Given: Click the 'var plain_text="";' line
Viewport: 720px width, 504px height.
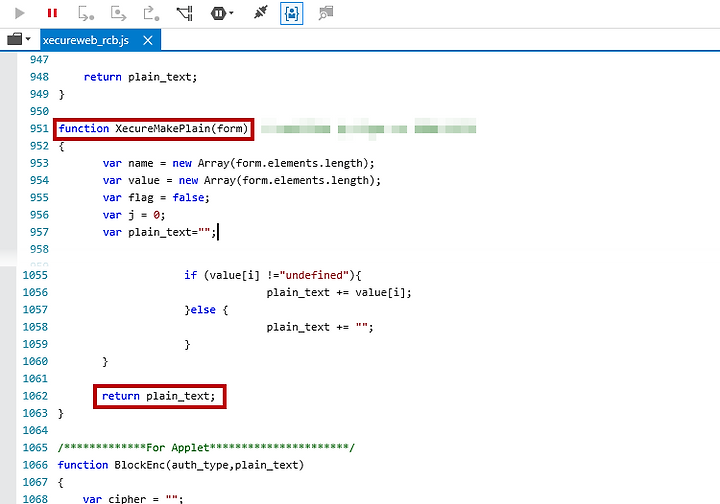Looking at the screenshot, I should click(x=159, y=232).
